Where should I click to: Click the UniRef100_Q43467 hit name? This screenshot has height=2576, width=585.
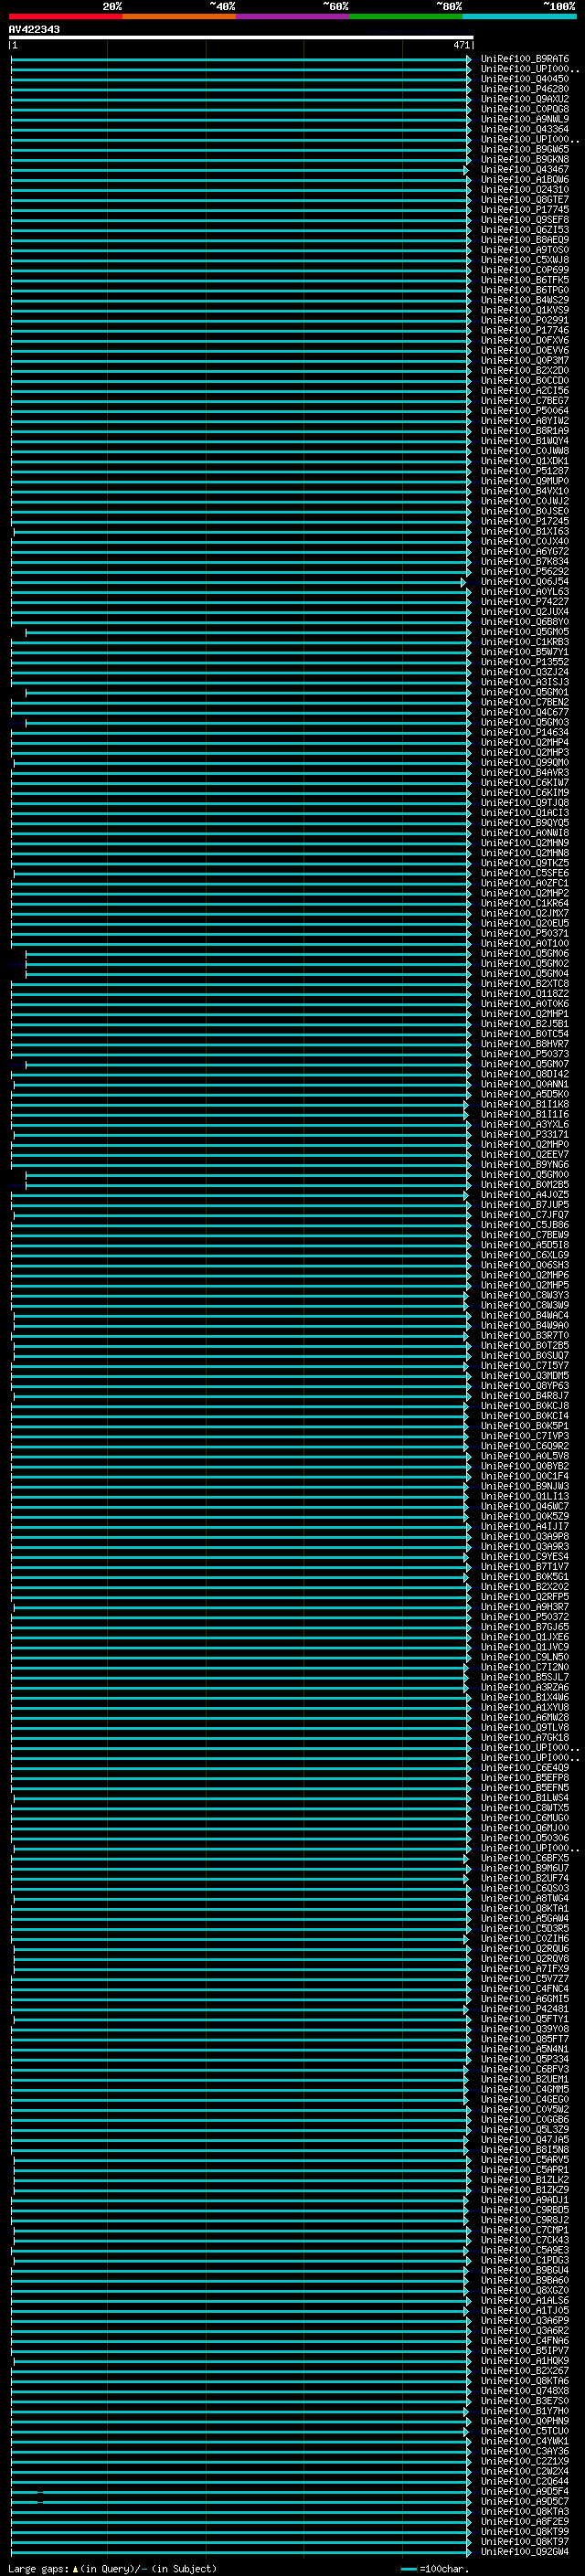click(525, 170)
